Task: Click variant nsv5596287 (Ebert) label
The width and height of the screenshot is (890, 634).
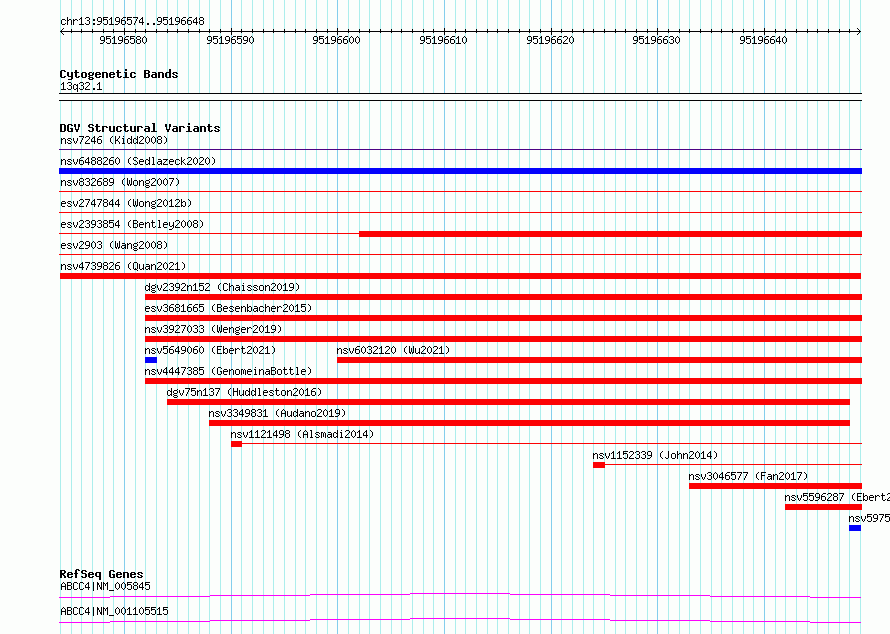Action: tap(837, 497)
